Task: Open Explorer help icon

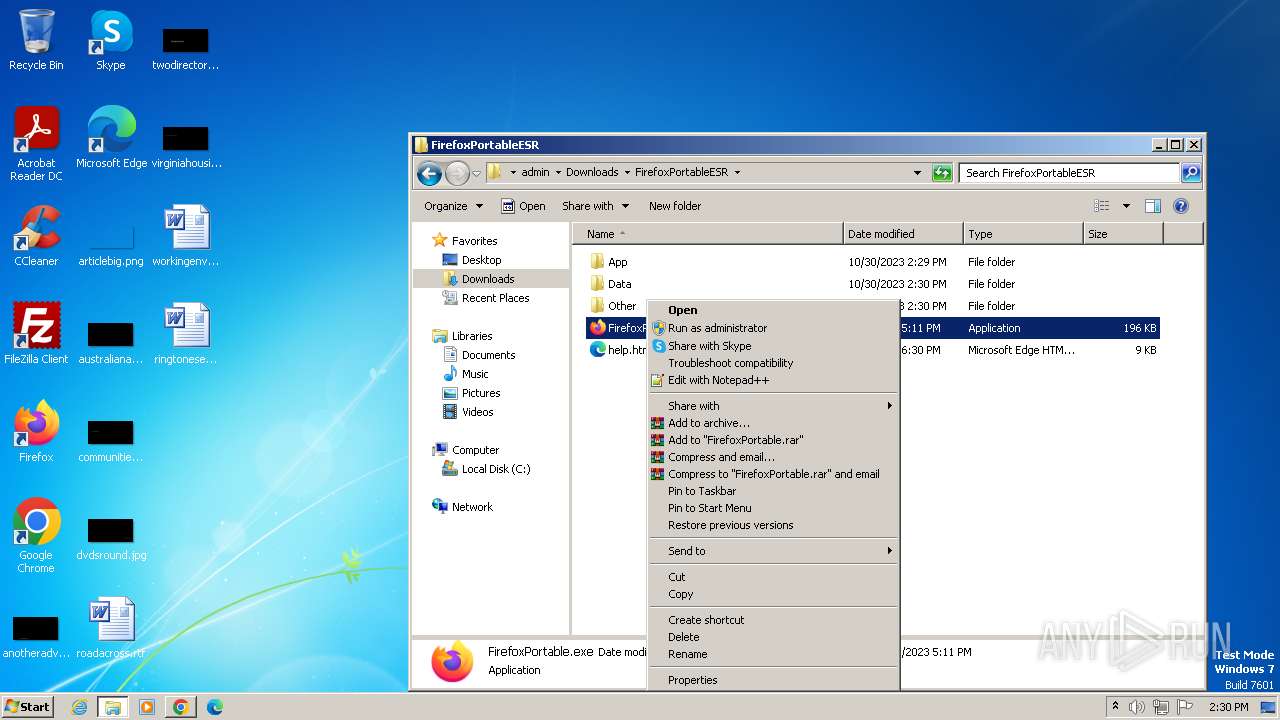Action: point(1181,206)
